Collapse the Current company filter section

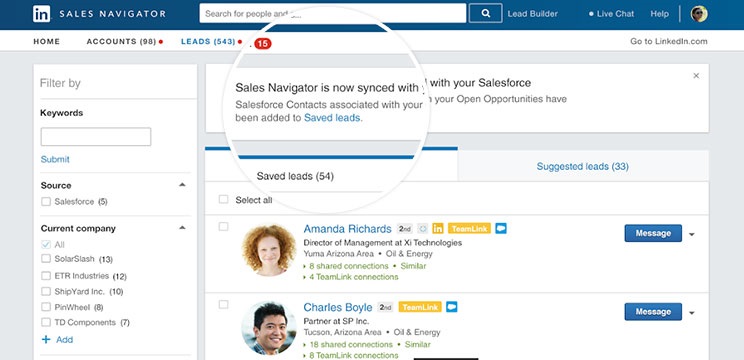click(182, 228)
